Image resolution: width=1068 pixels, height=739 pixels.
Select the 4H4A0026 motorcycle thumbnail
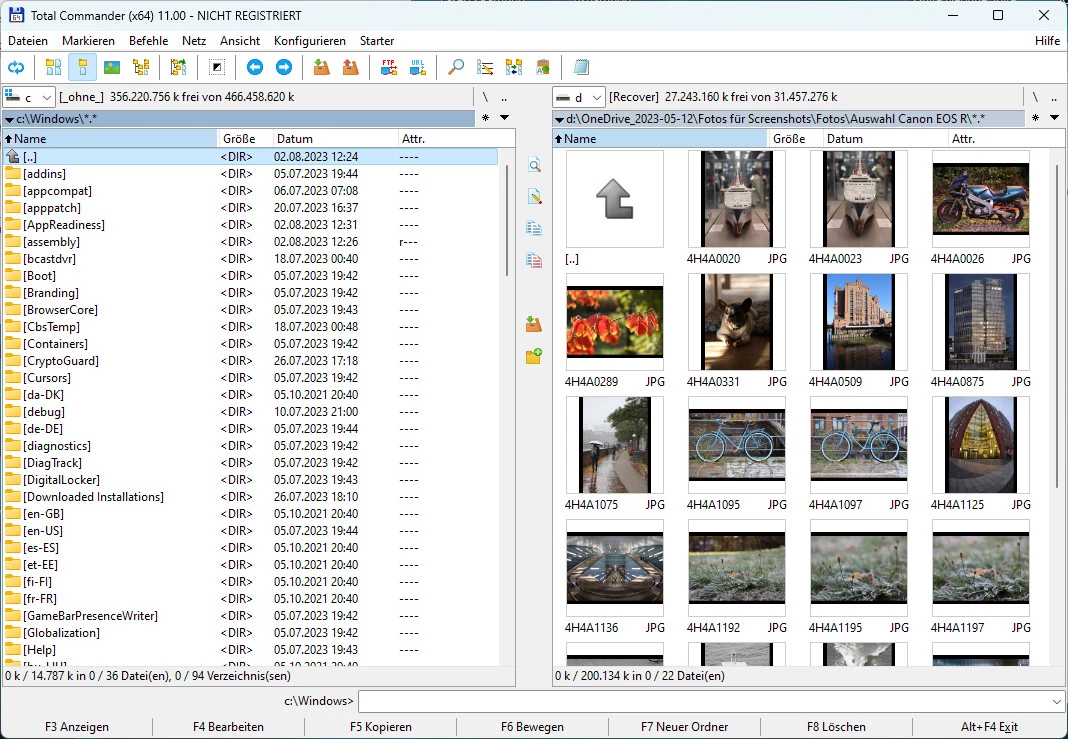pyautogui.click(x=980, y=199)
